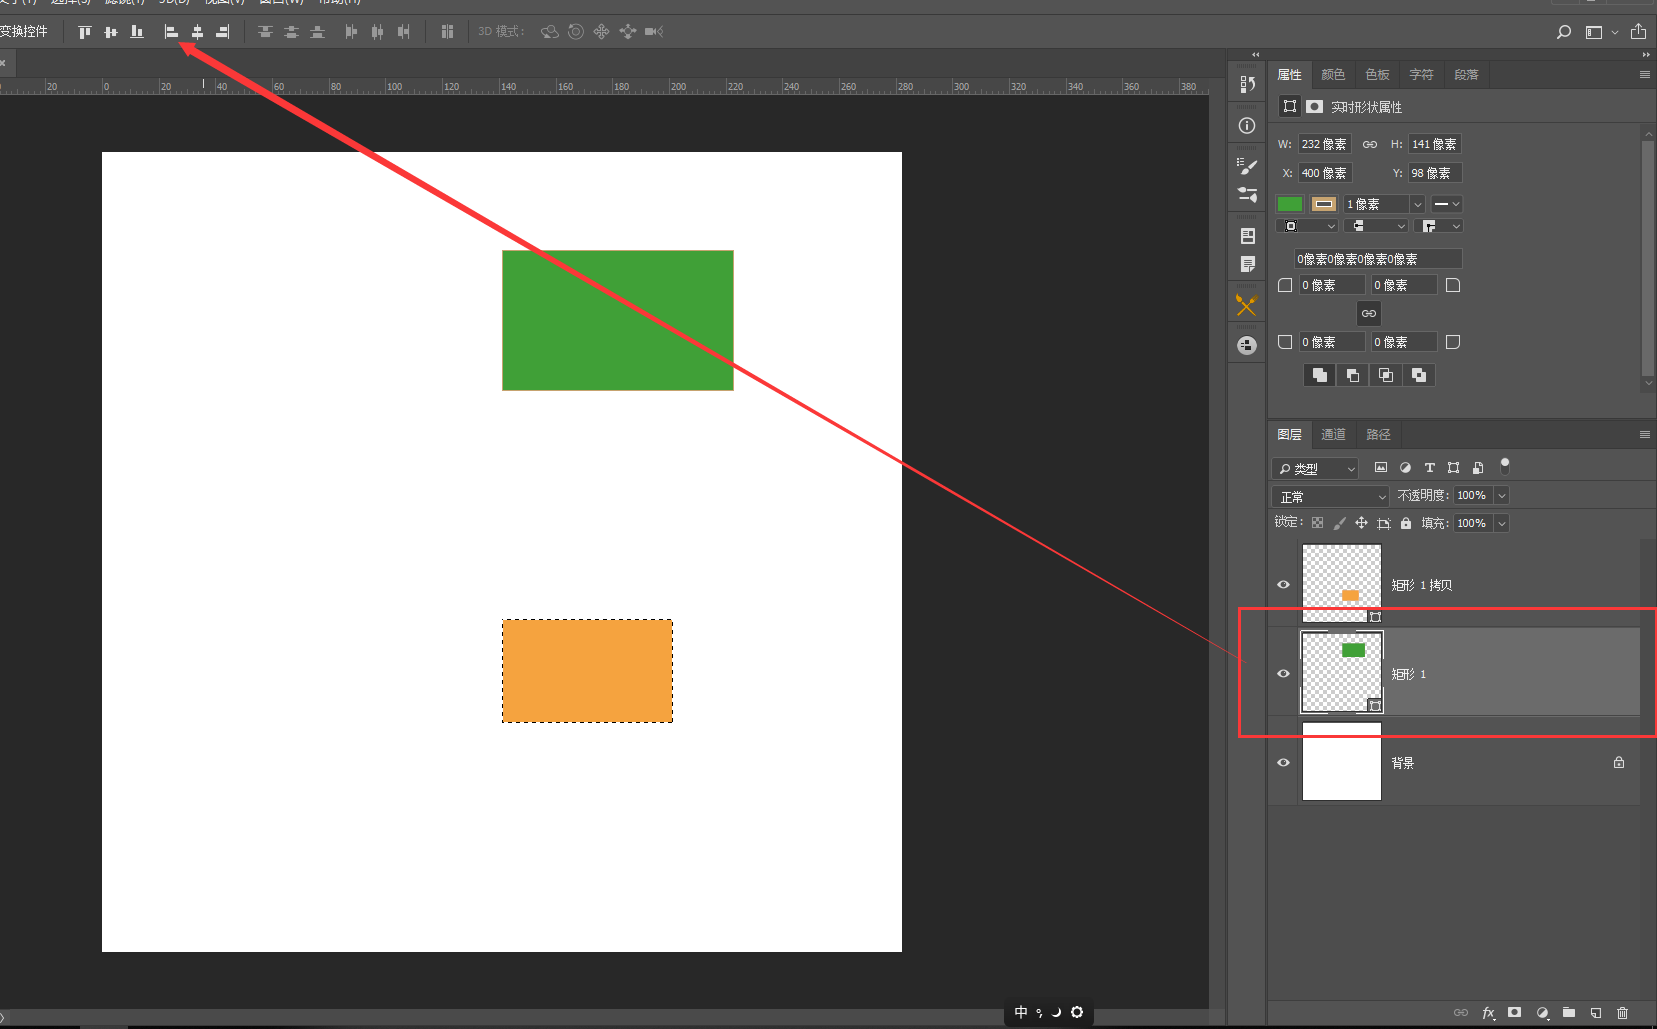The image size is (1657, 1029).
Task: Open the Brush Settings panel icon
Action: click(x=1247, y=166)
